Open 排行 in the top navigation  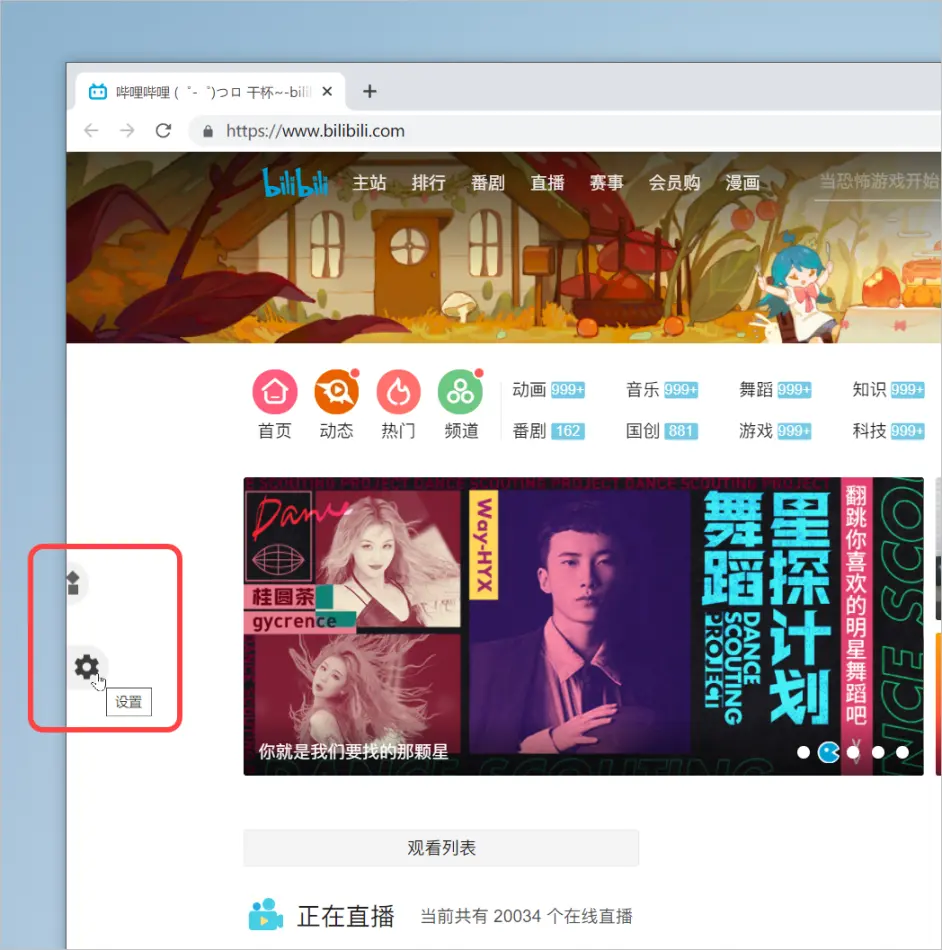point(428,183)
